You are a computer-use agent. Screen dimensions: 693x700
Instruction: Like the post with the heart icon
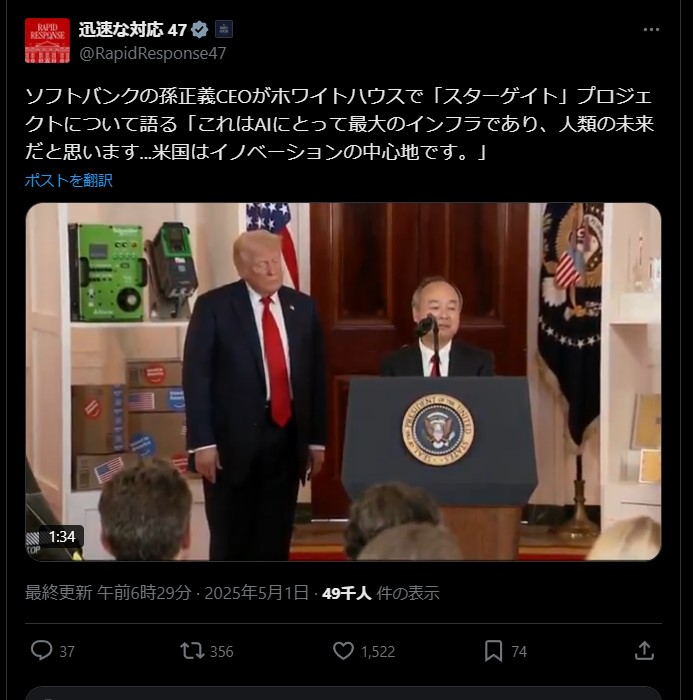click(343, 651)
